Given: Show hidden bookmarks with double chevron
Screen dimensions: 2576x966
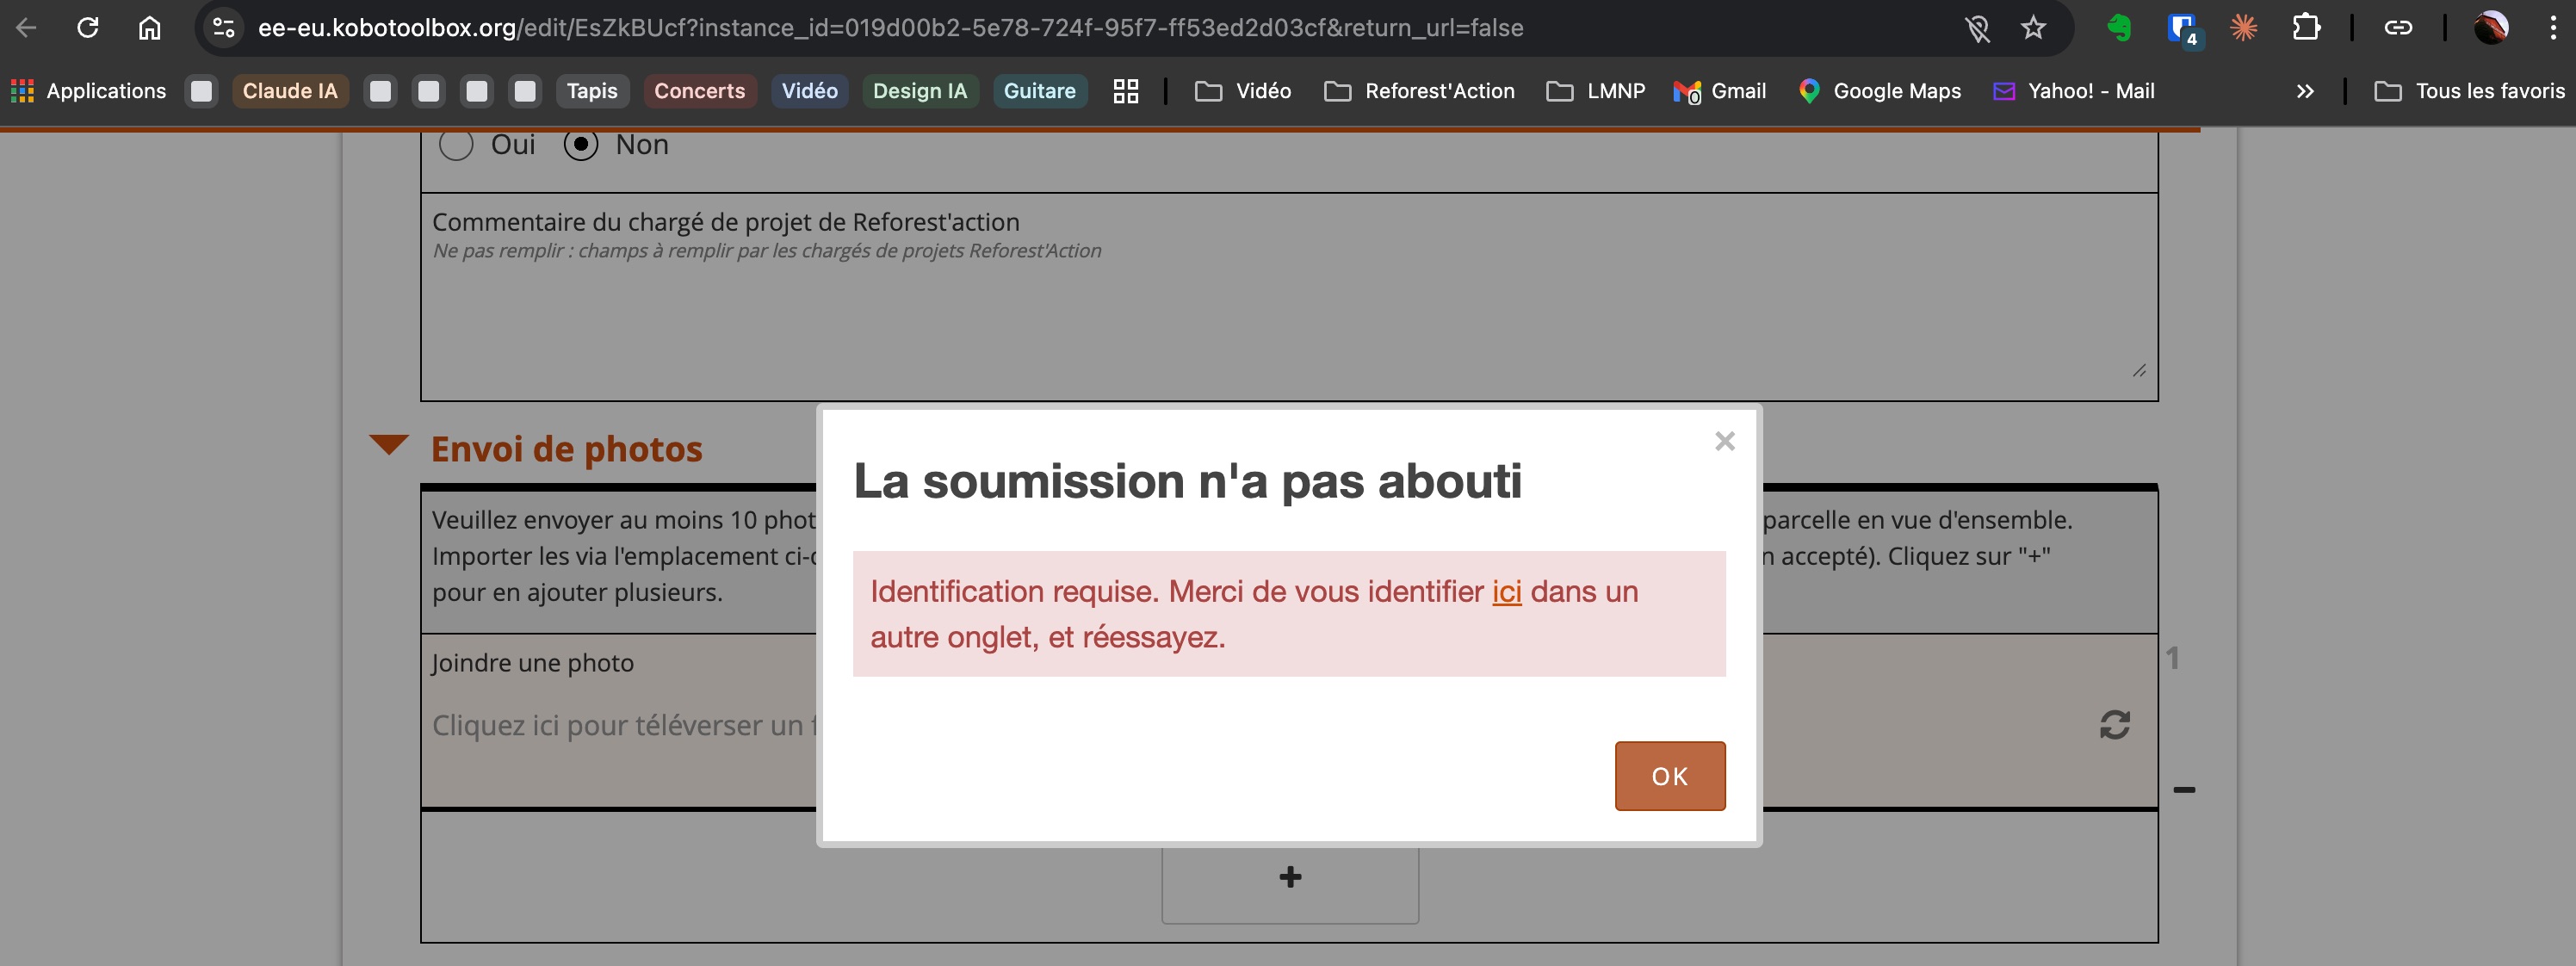Looking at the screenshot, I should [2305, 91].
